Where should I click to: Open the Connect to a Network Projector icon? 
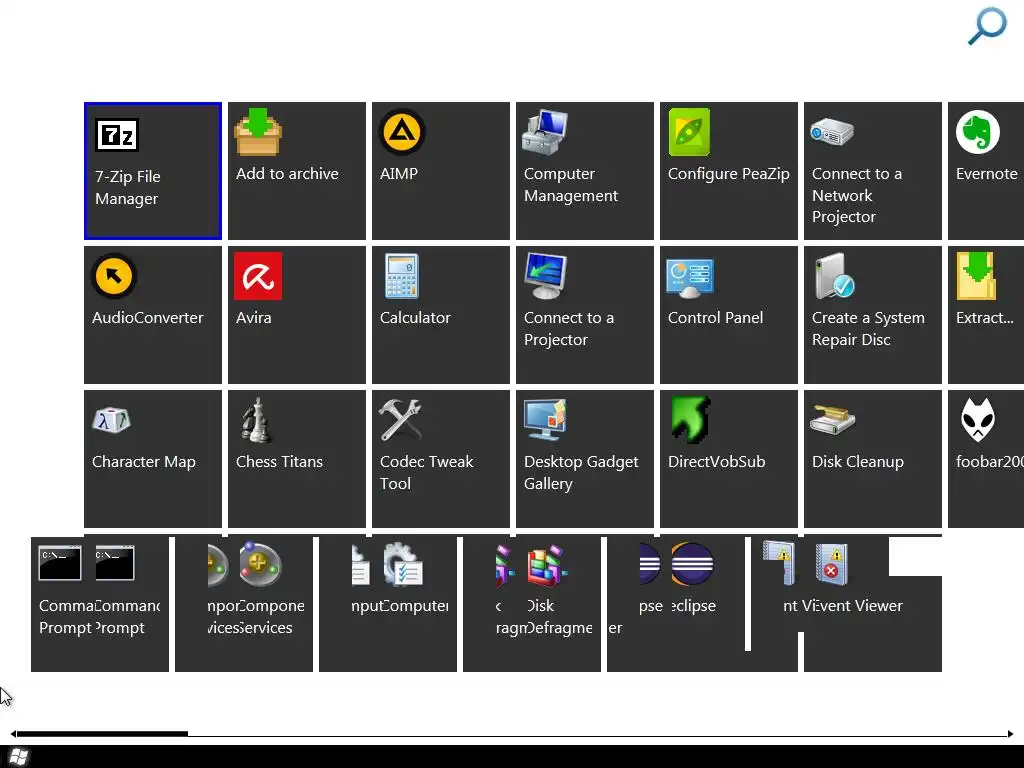831,133
